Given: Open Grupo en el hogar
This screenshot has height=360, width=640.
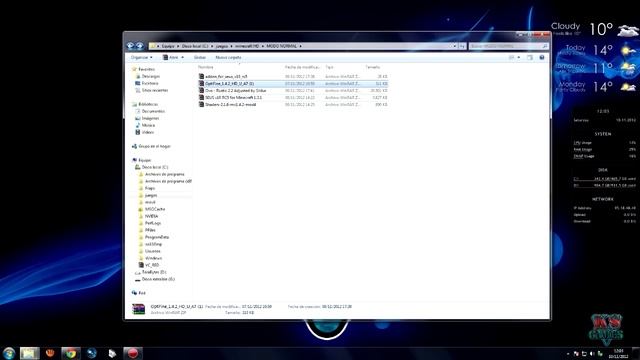Looking at the screenshot, I should pyautogui.click(x=154, y=146).
